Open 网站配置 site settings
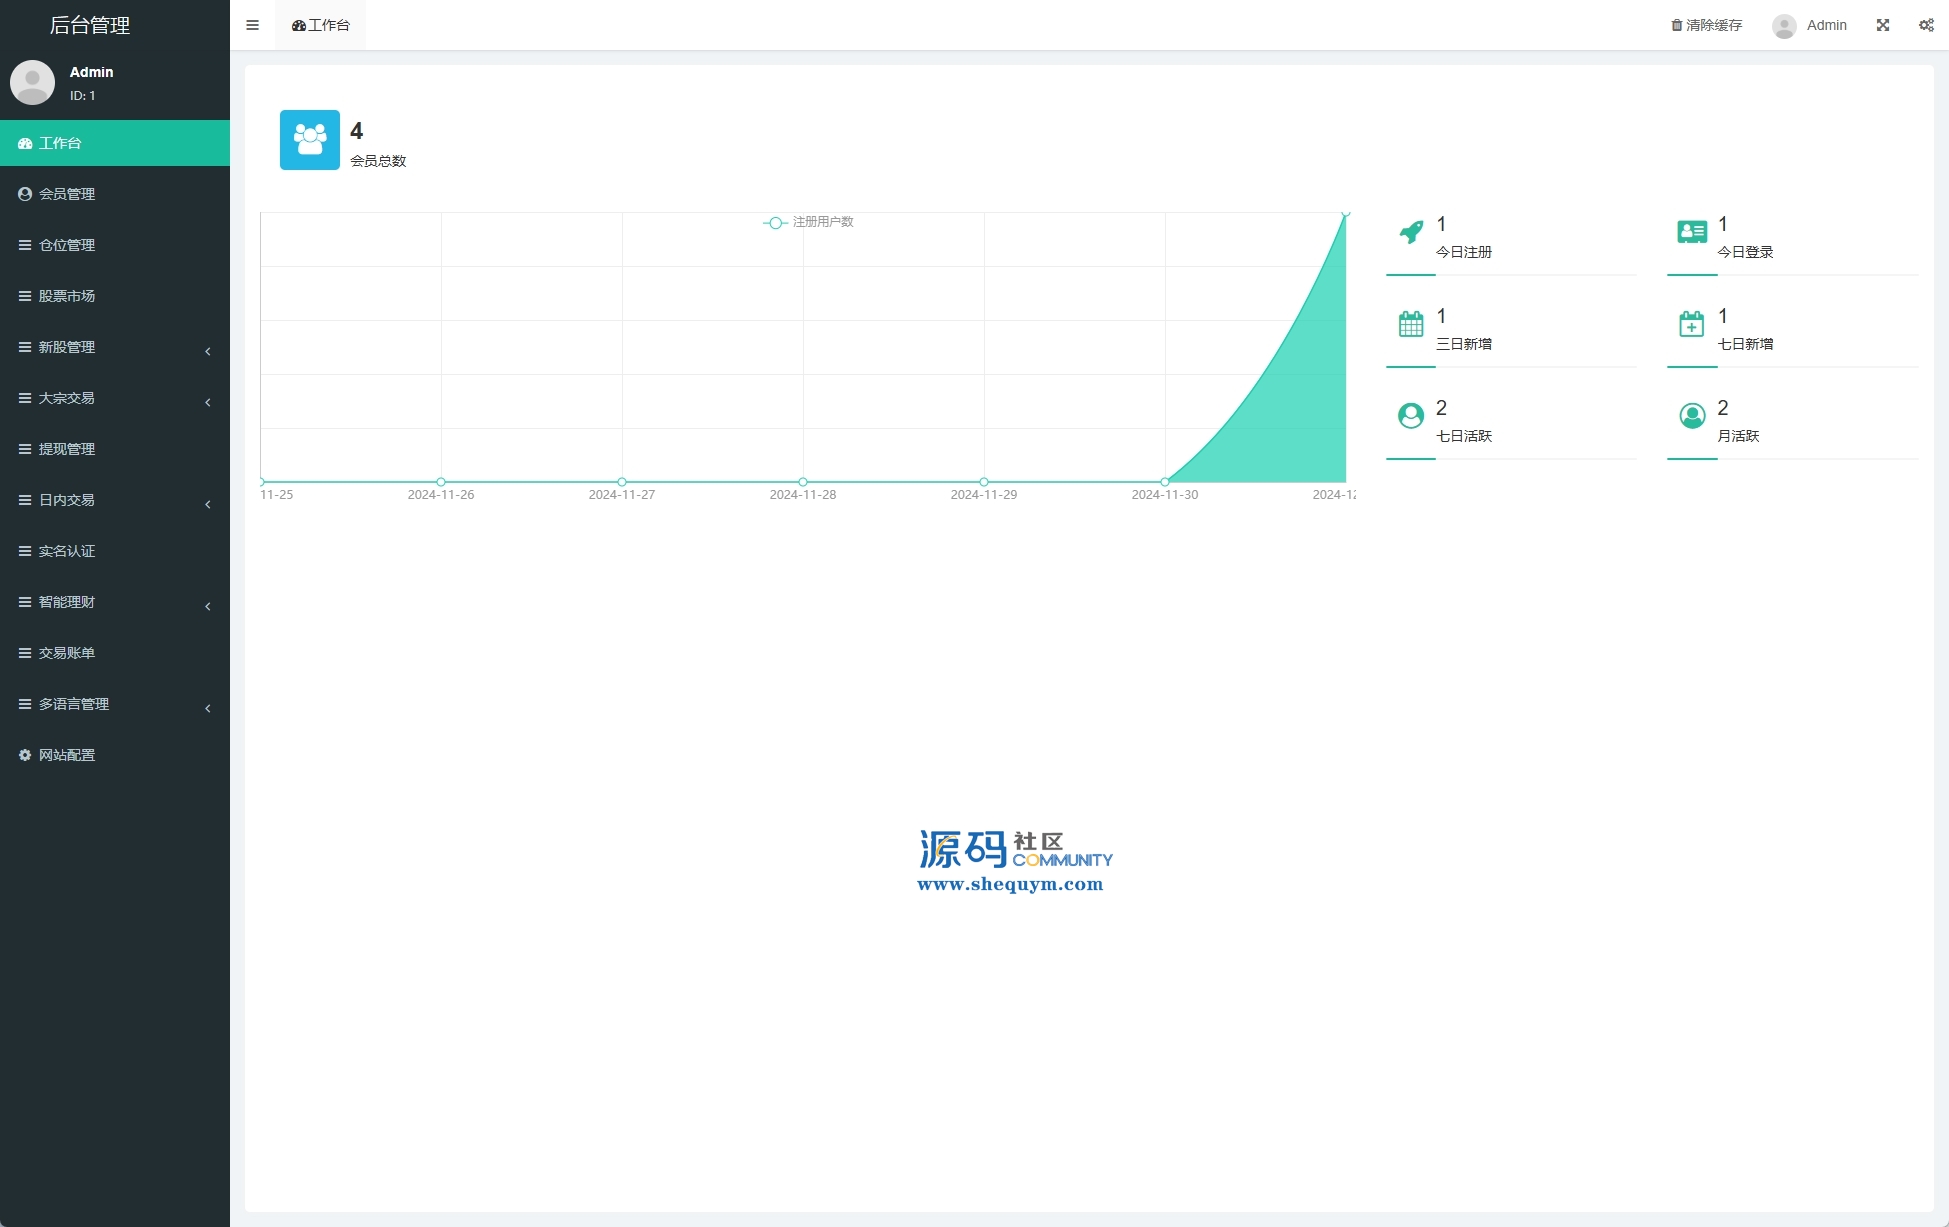 click(x=67, y=755)
